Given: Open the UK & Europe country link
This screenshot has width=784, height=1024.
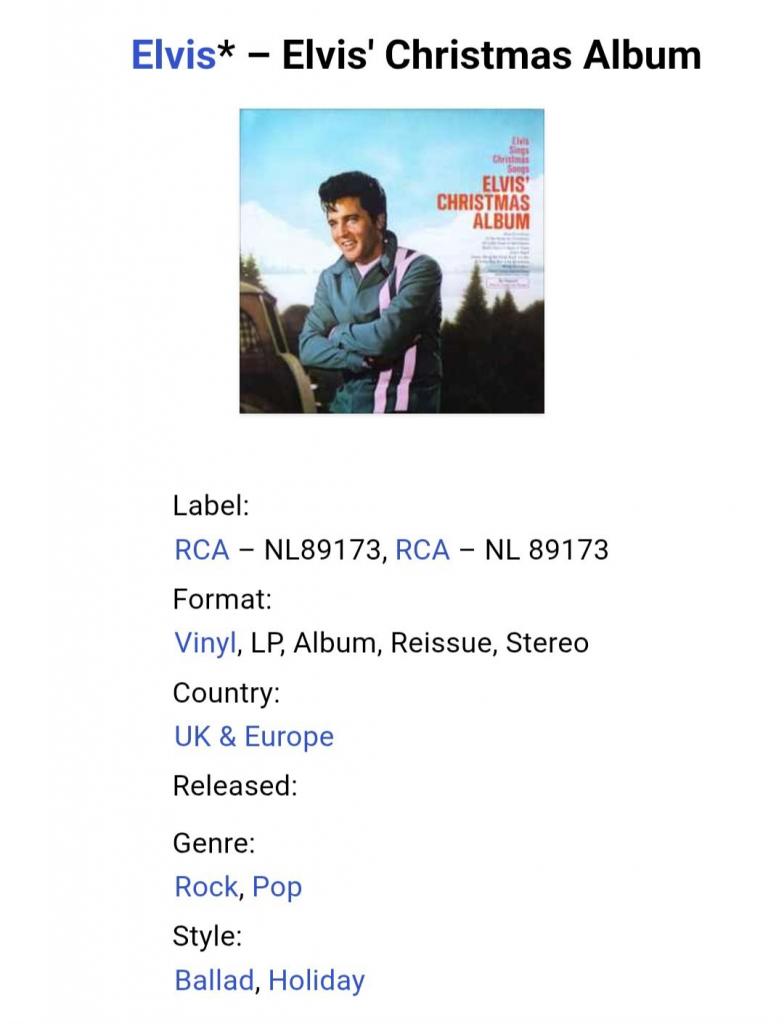Looking at the screenshot, I should 254,737.
